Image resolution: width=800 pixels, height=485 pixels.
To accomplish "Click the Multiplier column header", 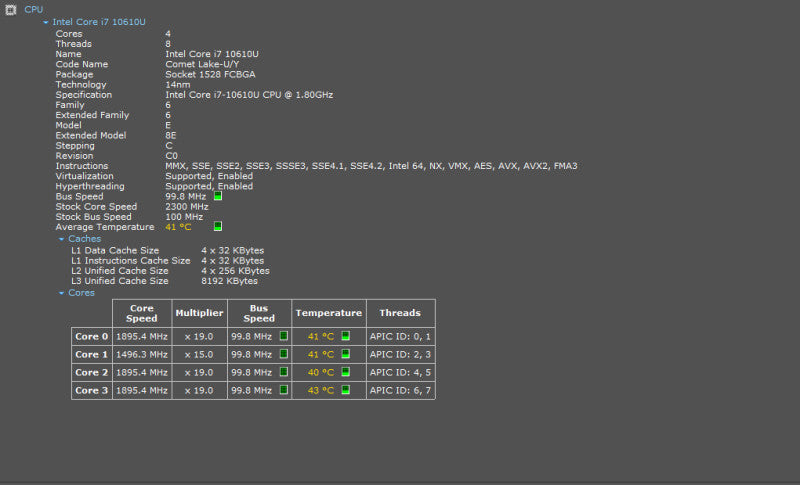I will [x=199, y=313].
